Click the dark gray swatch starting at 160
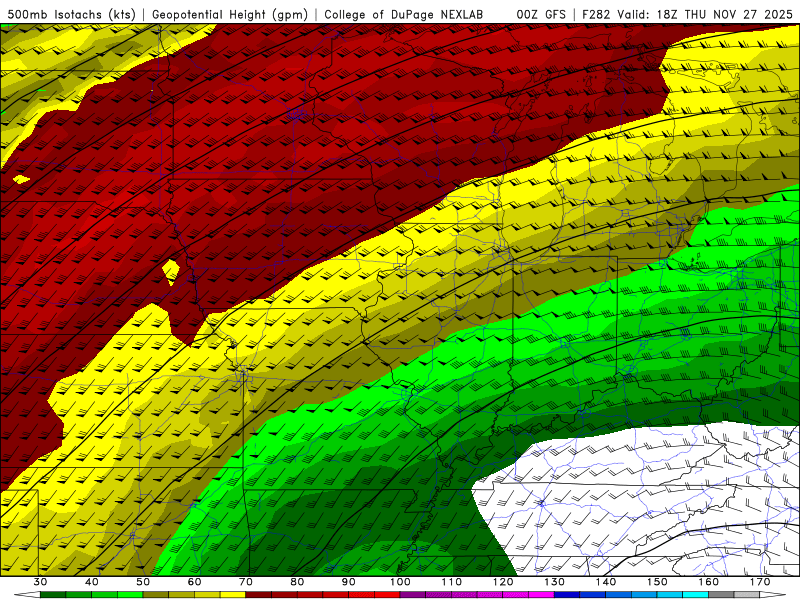The width and height of the screenshot is (800, 600). [721, 595]
